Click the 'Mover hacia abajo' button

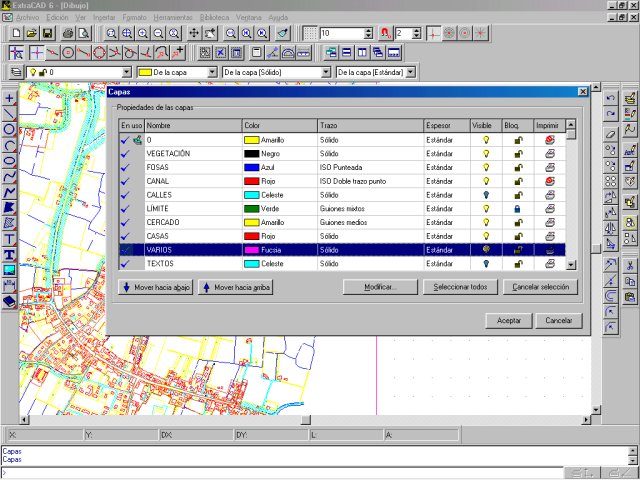coord(156,287)
